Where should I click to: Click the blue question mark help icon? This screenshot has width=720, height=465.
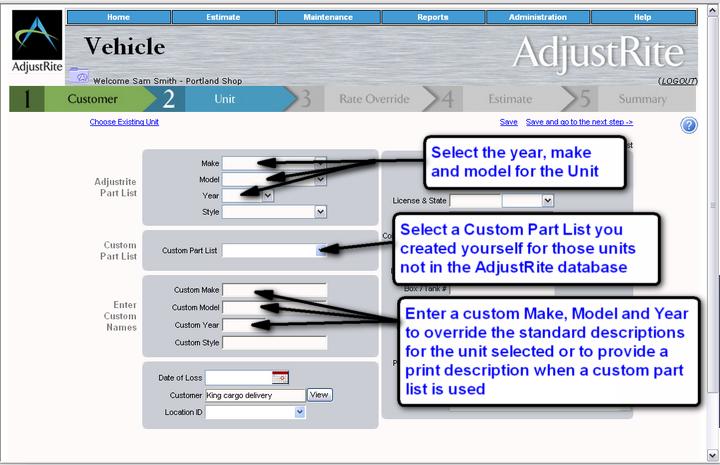click(x=689, y=125)
